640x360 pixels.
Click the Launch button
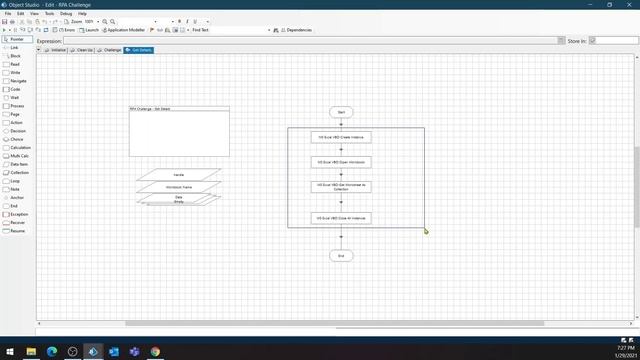point(89,30)
